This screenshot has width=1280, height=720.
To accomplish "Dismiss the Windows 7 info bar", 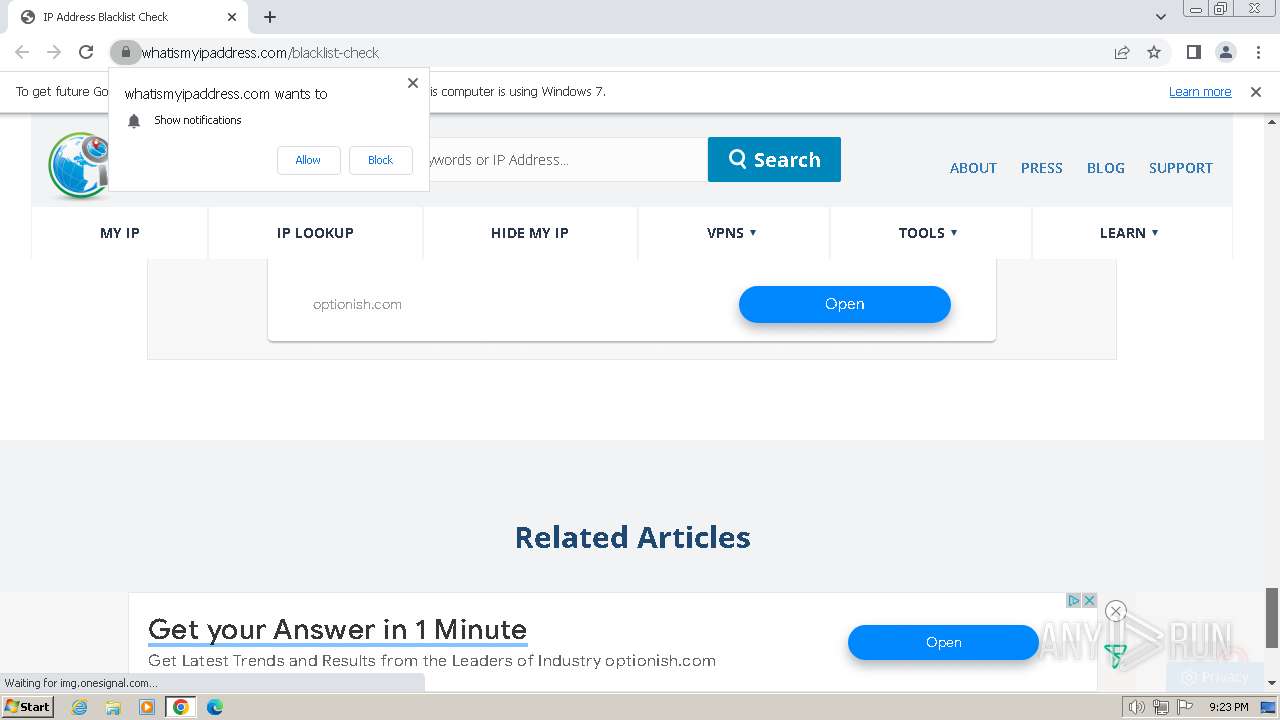I will [x=1256, y=92].
